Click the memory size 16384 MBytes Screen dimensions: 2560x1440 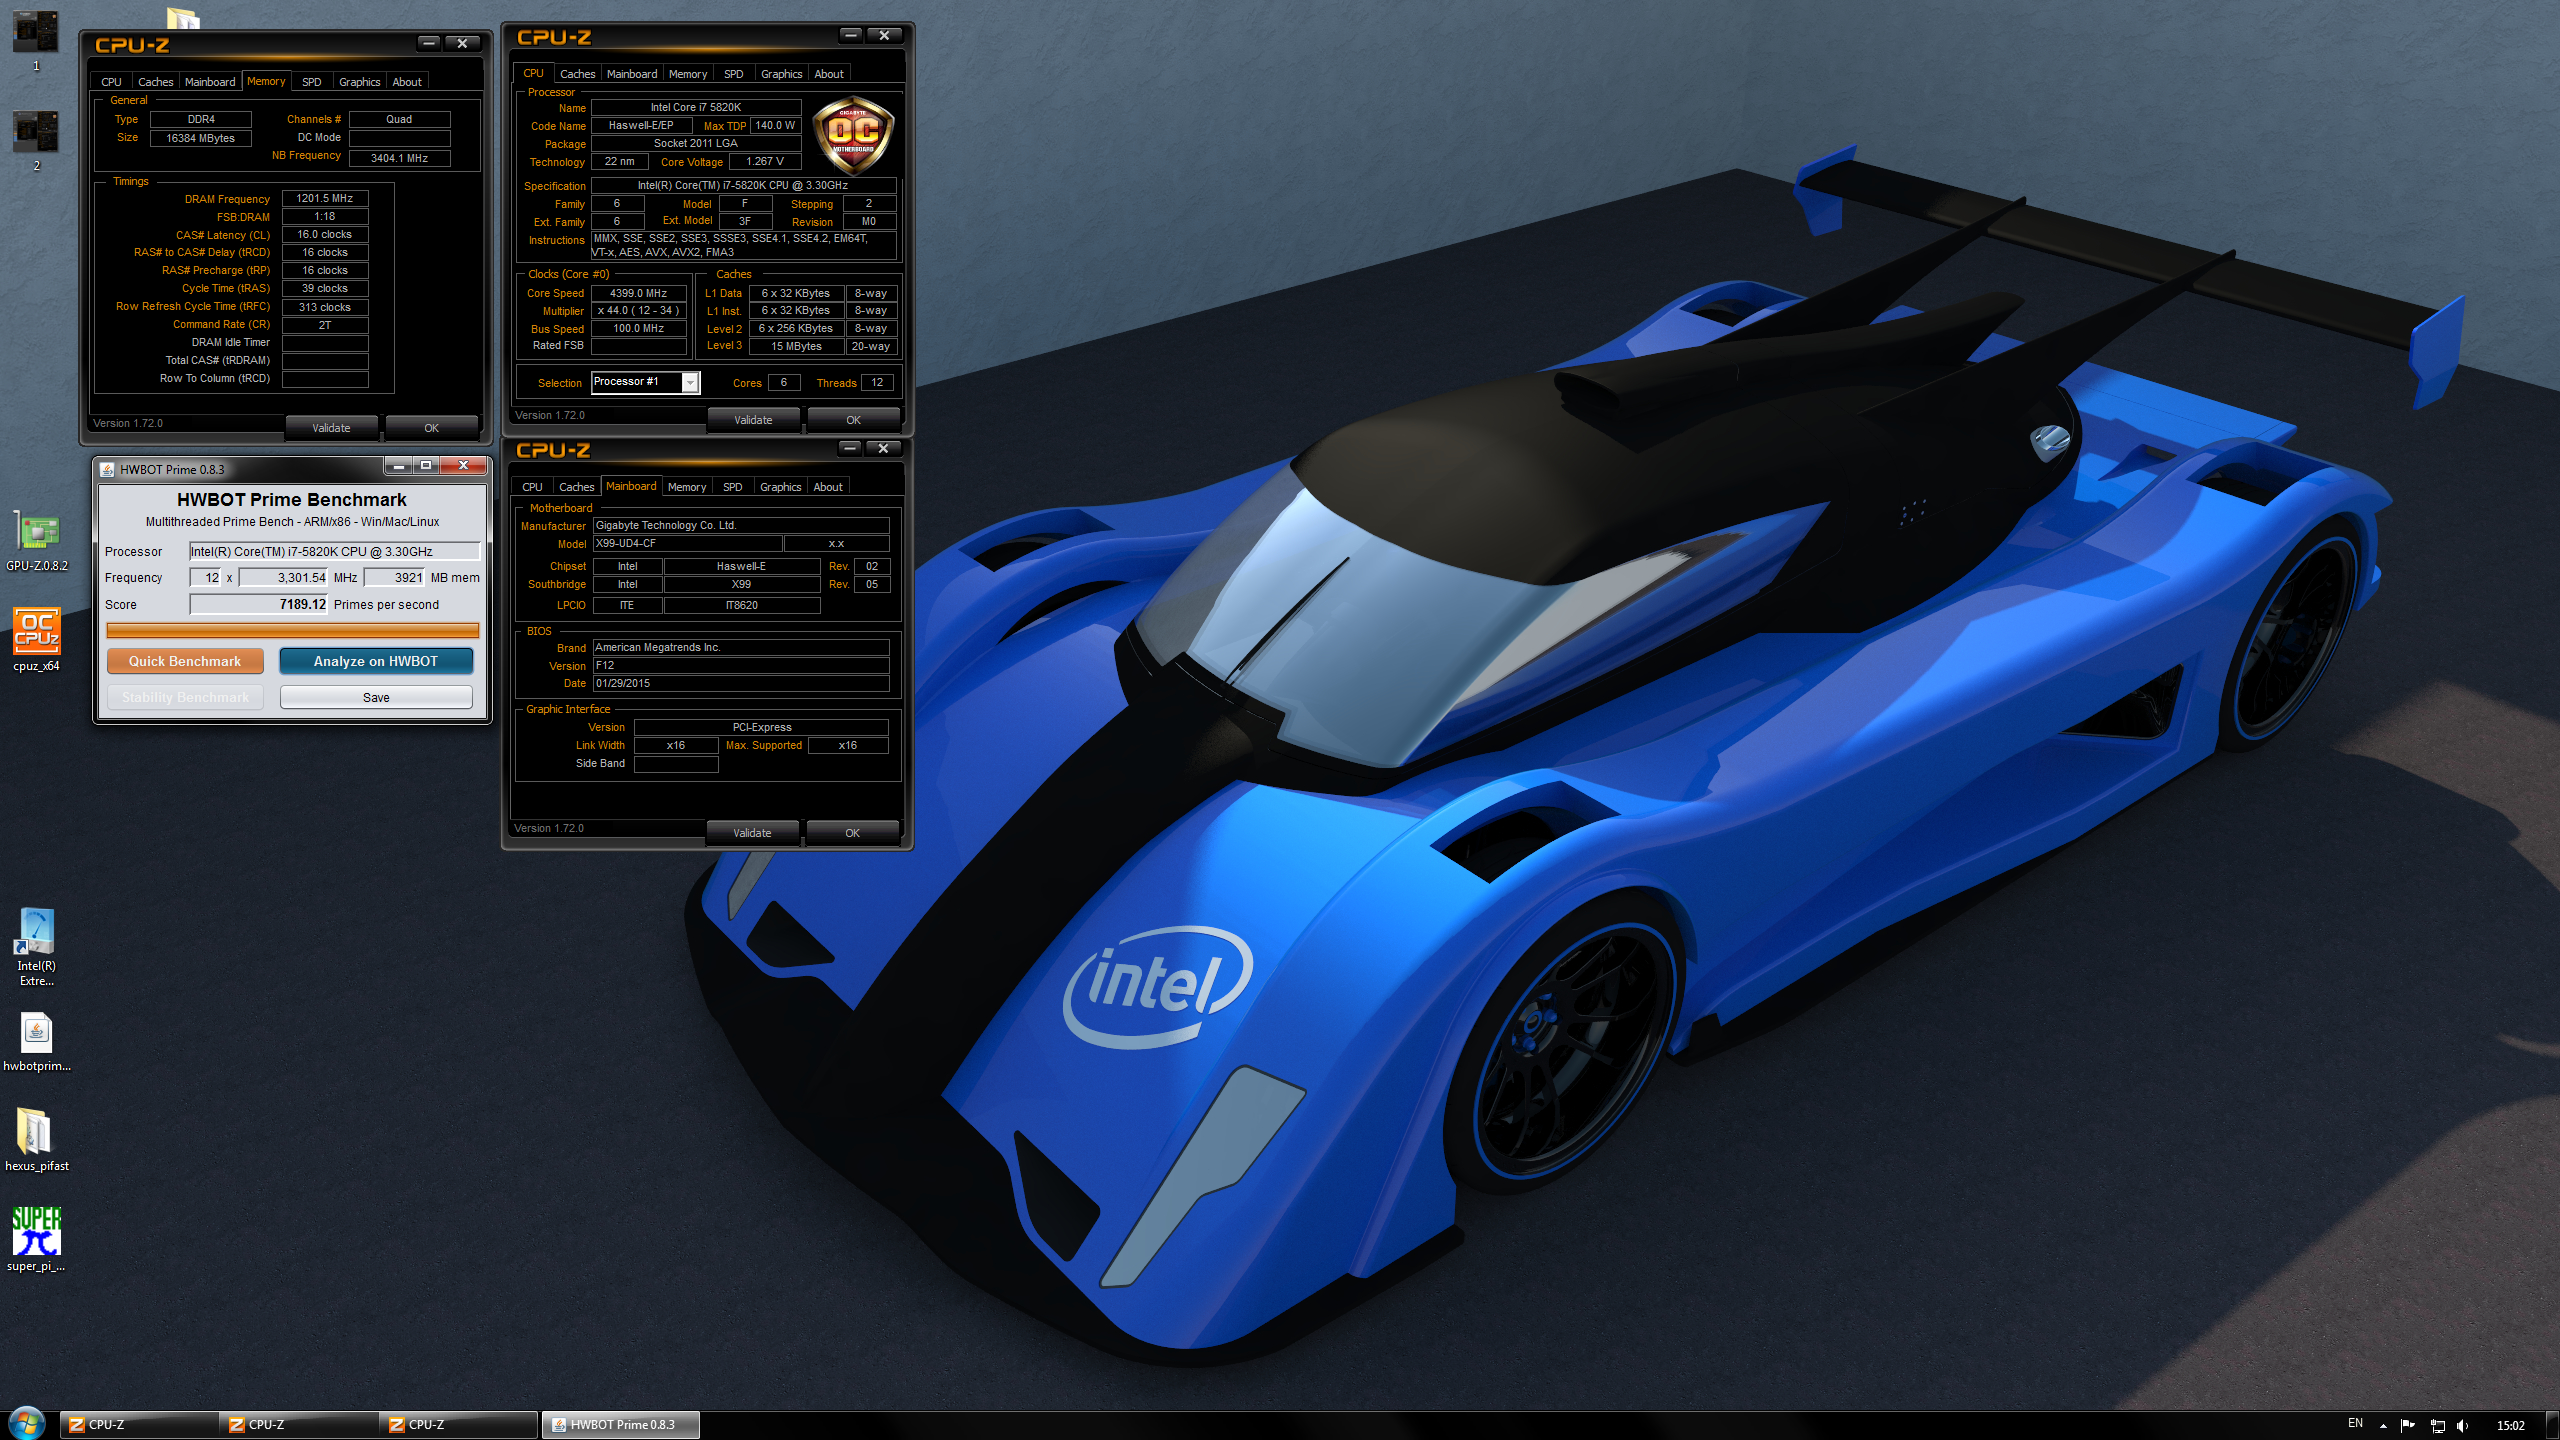(x=200, y=138)
